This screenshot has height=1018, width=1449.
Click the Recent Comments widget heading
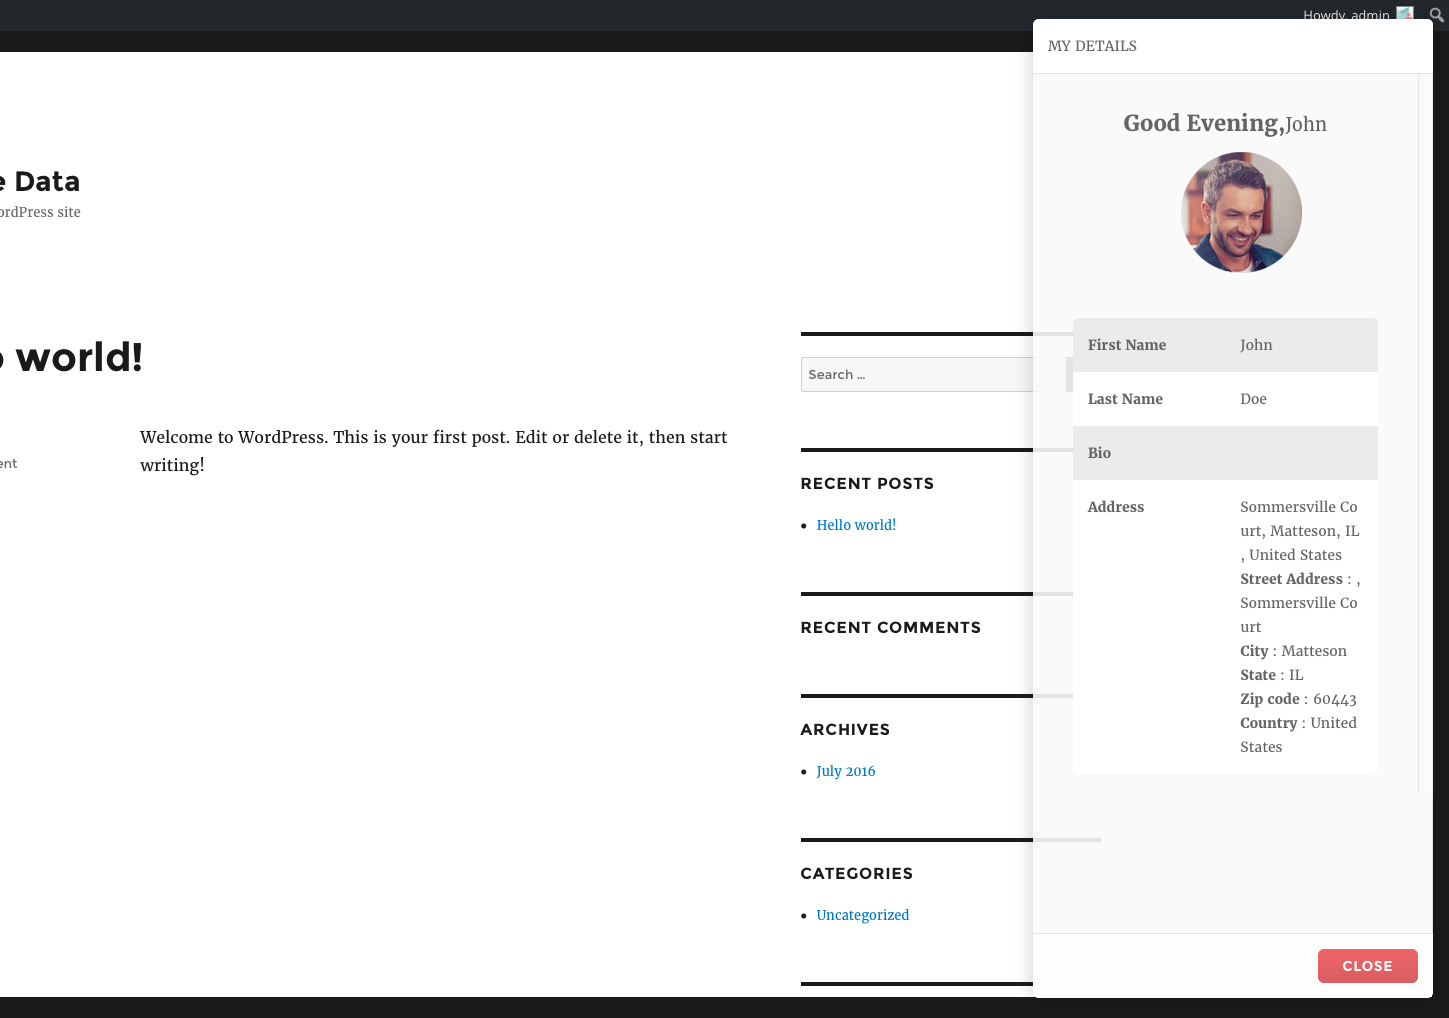tap(890, 628)
